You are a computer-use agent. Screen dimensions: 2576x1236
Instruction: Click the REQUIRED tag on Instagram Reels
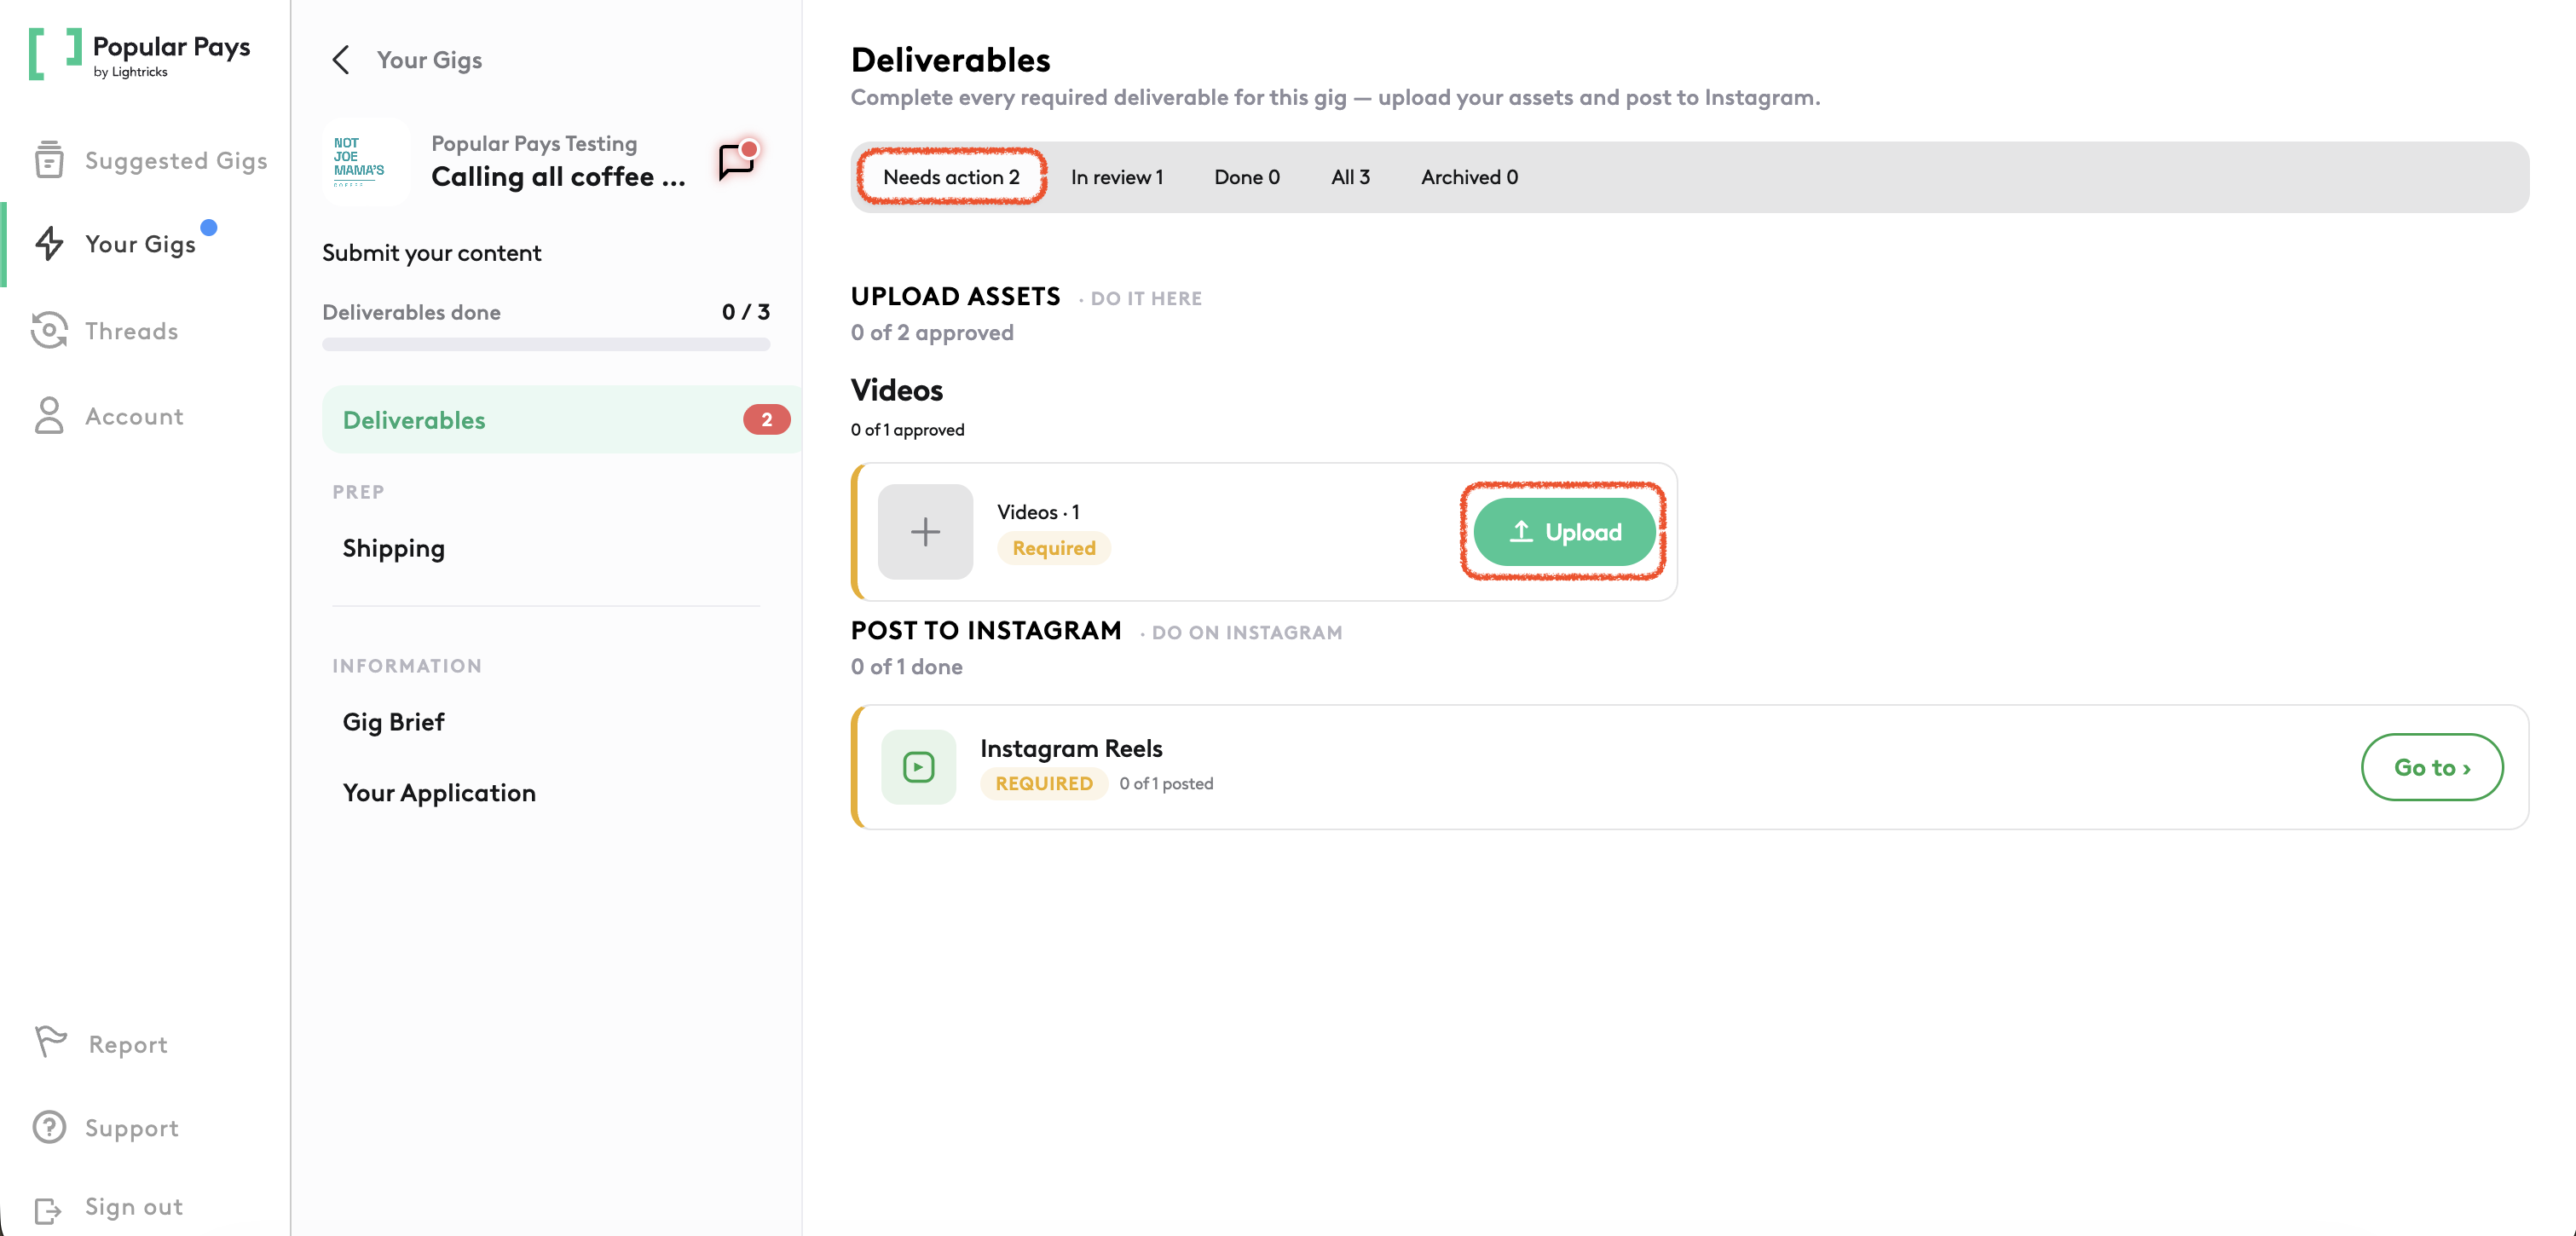click(1043, 783)
